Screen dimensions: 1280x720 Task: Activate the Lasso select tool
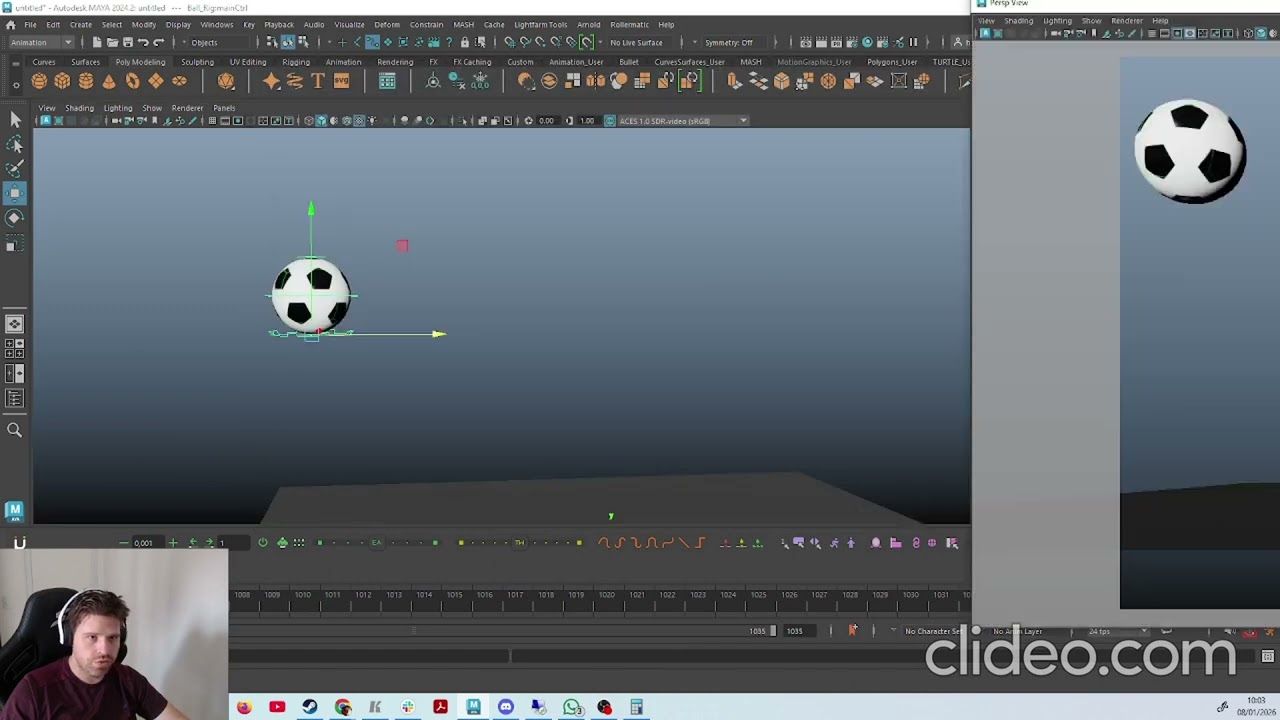click(x=15, y=144)
